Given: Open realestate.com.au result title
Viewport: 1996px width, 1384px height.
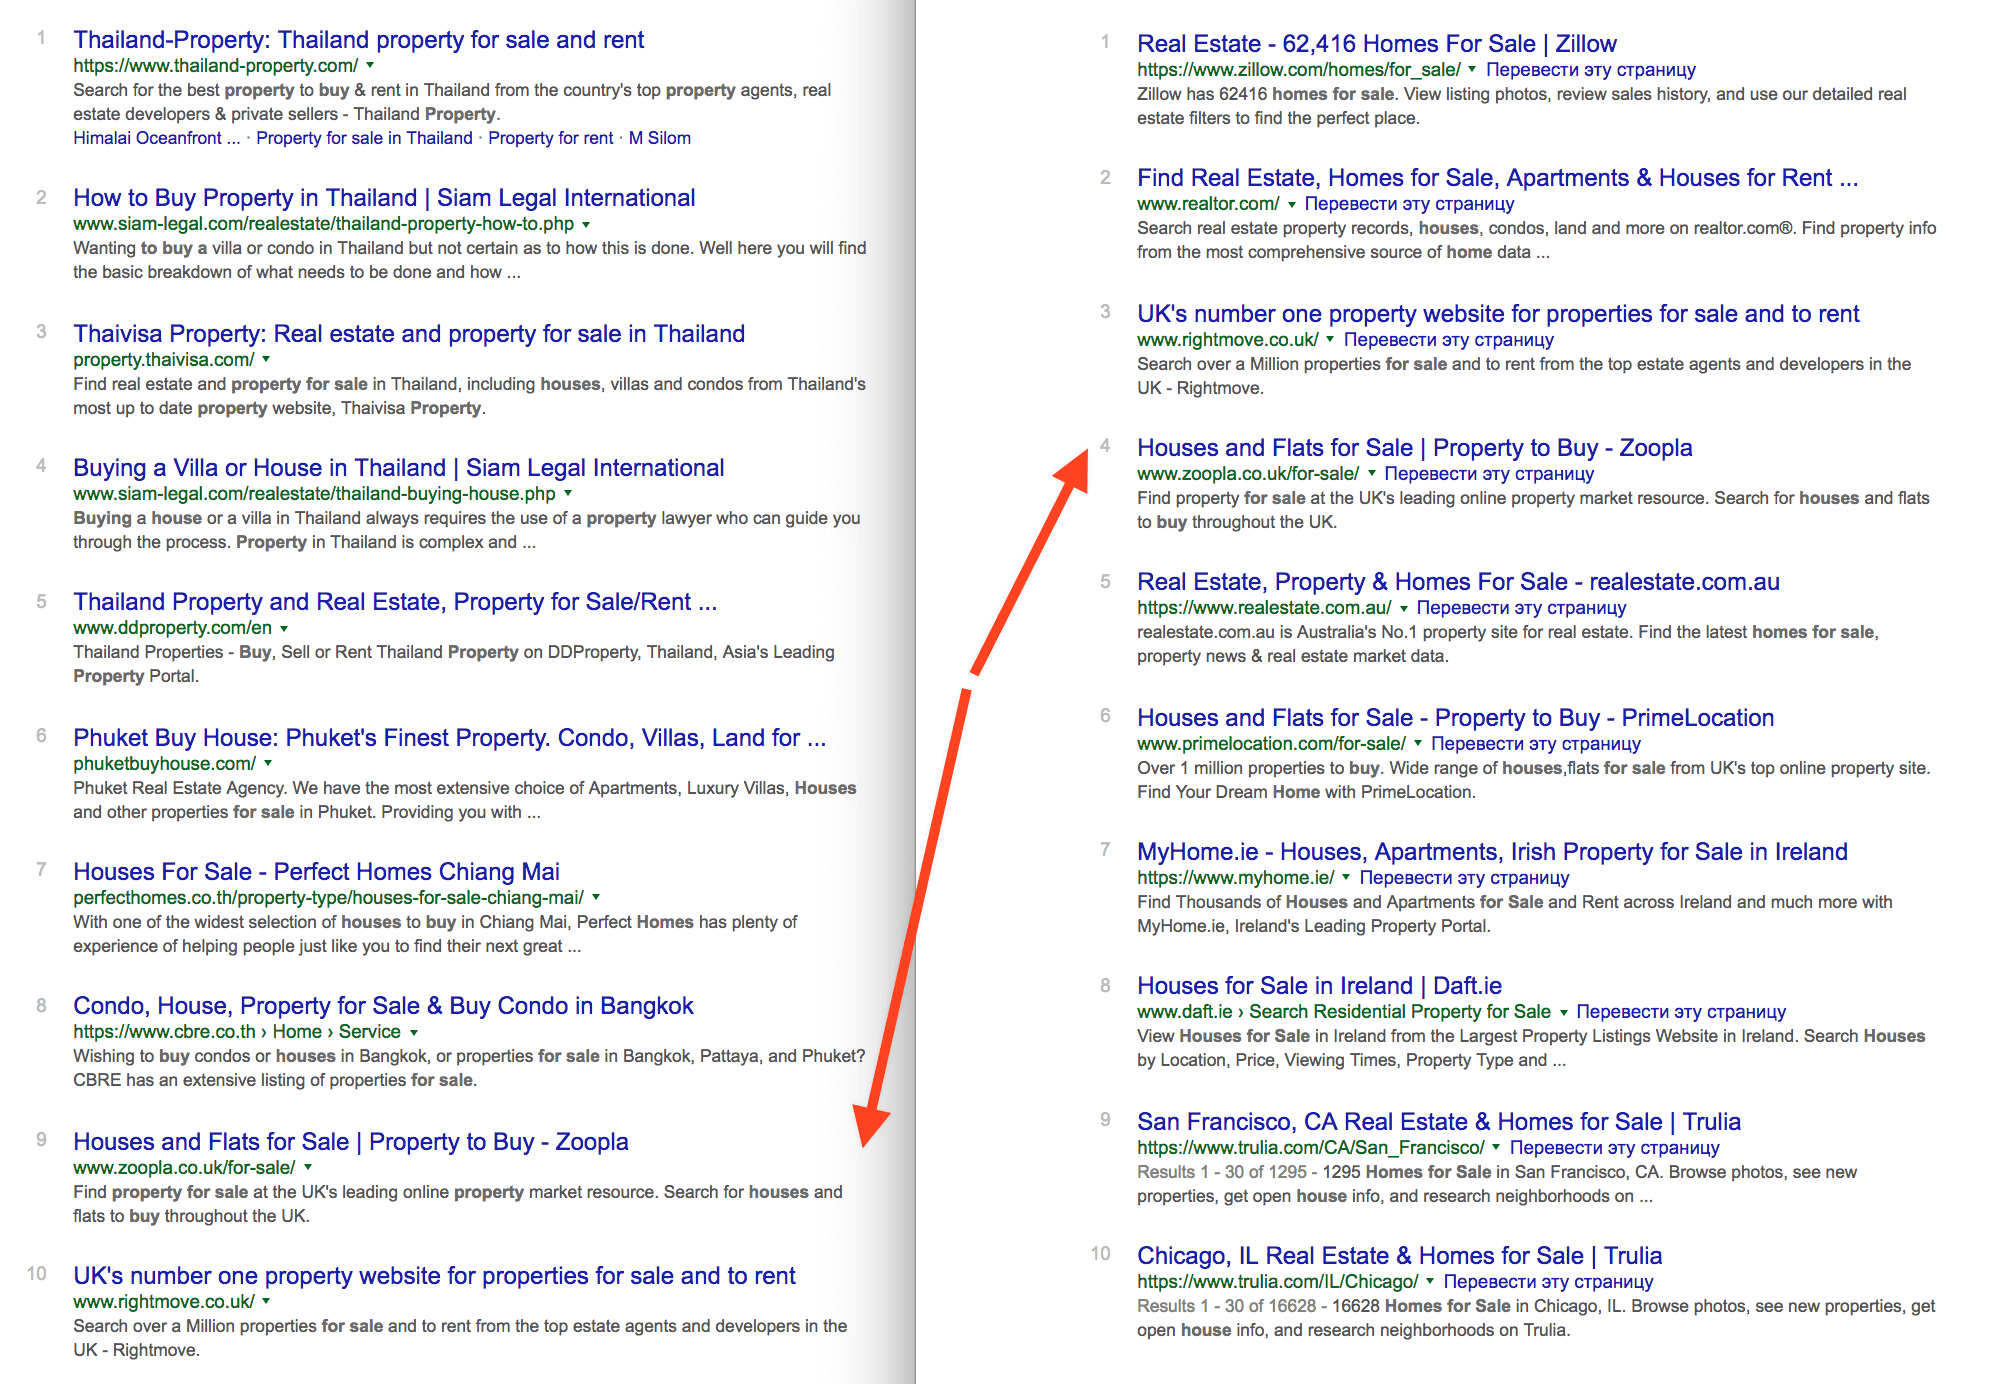Looking at the screenshot, I should [1458, 582].
